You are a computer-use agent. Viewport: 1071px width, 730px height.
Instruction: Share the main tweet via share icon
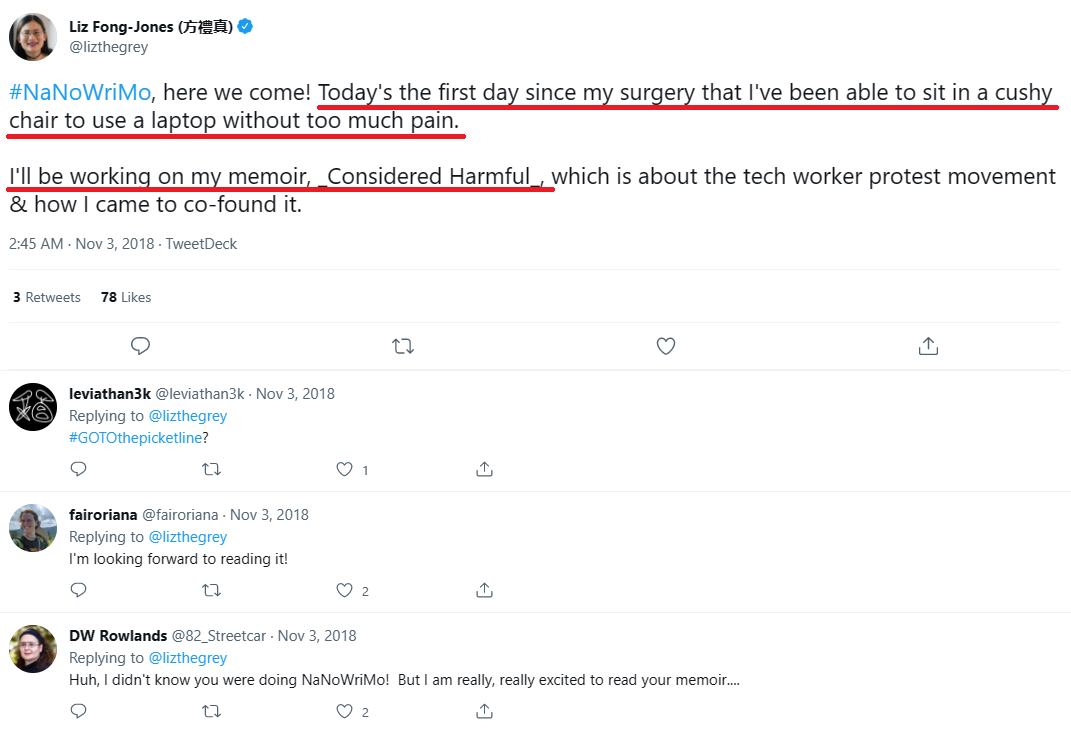coord(928,346)
